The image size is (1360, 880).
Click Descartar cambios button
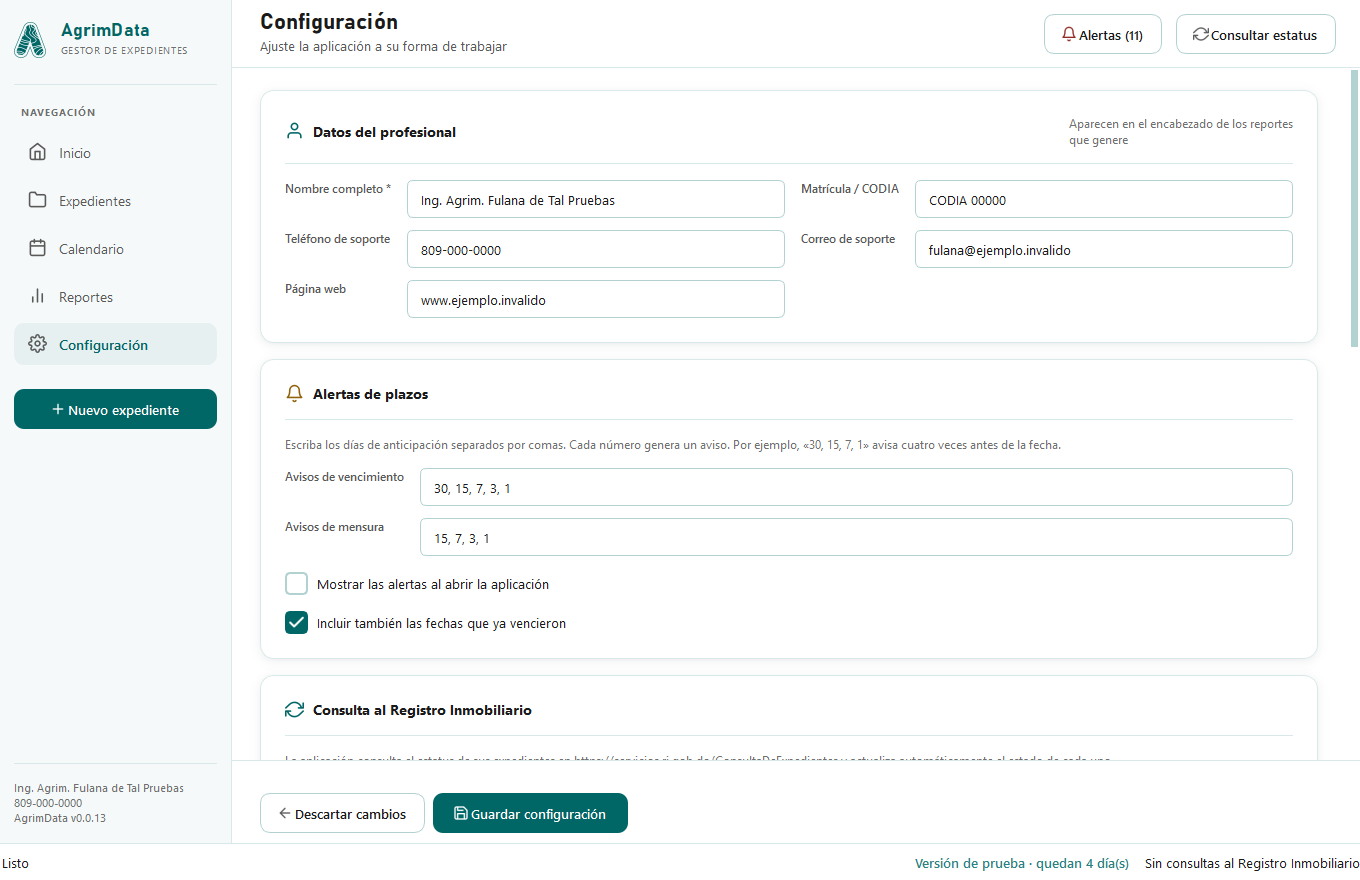tap(342, 814)
